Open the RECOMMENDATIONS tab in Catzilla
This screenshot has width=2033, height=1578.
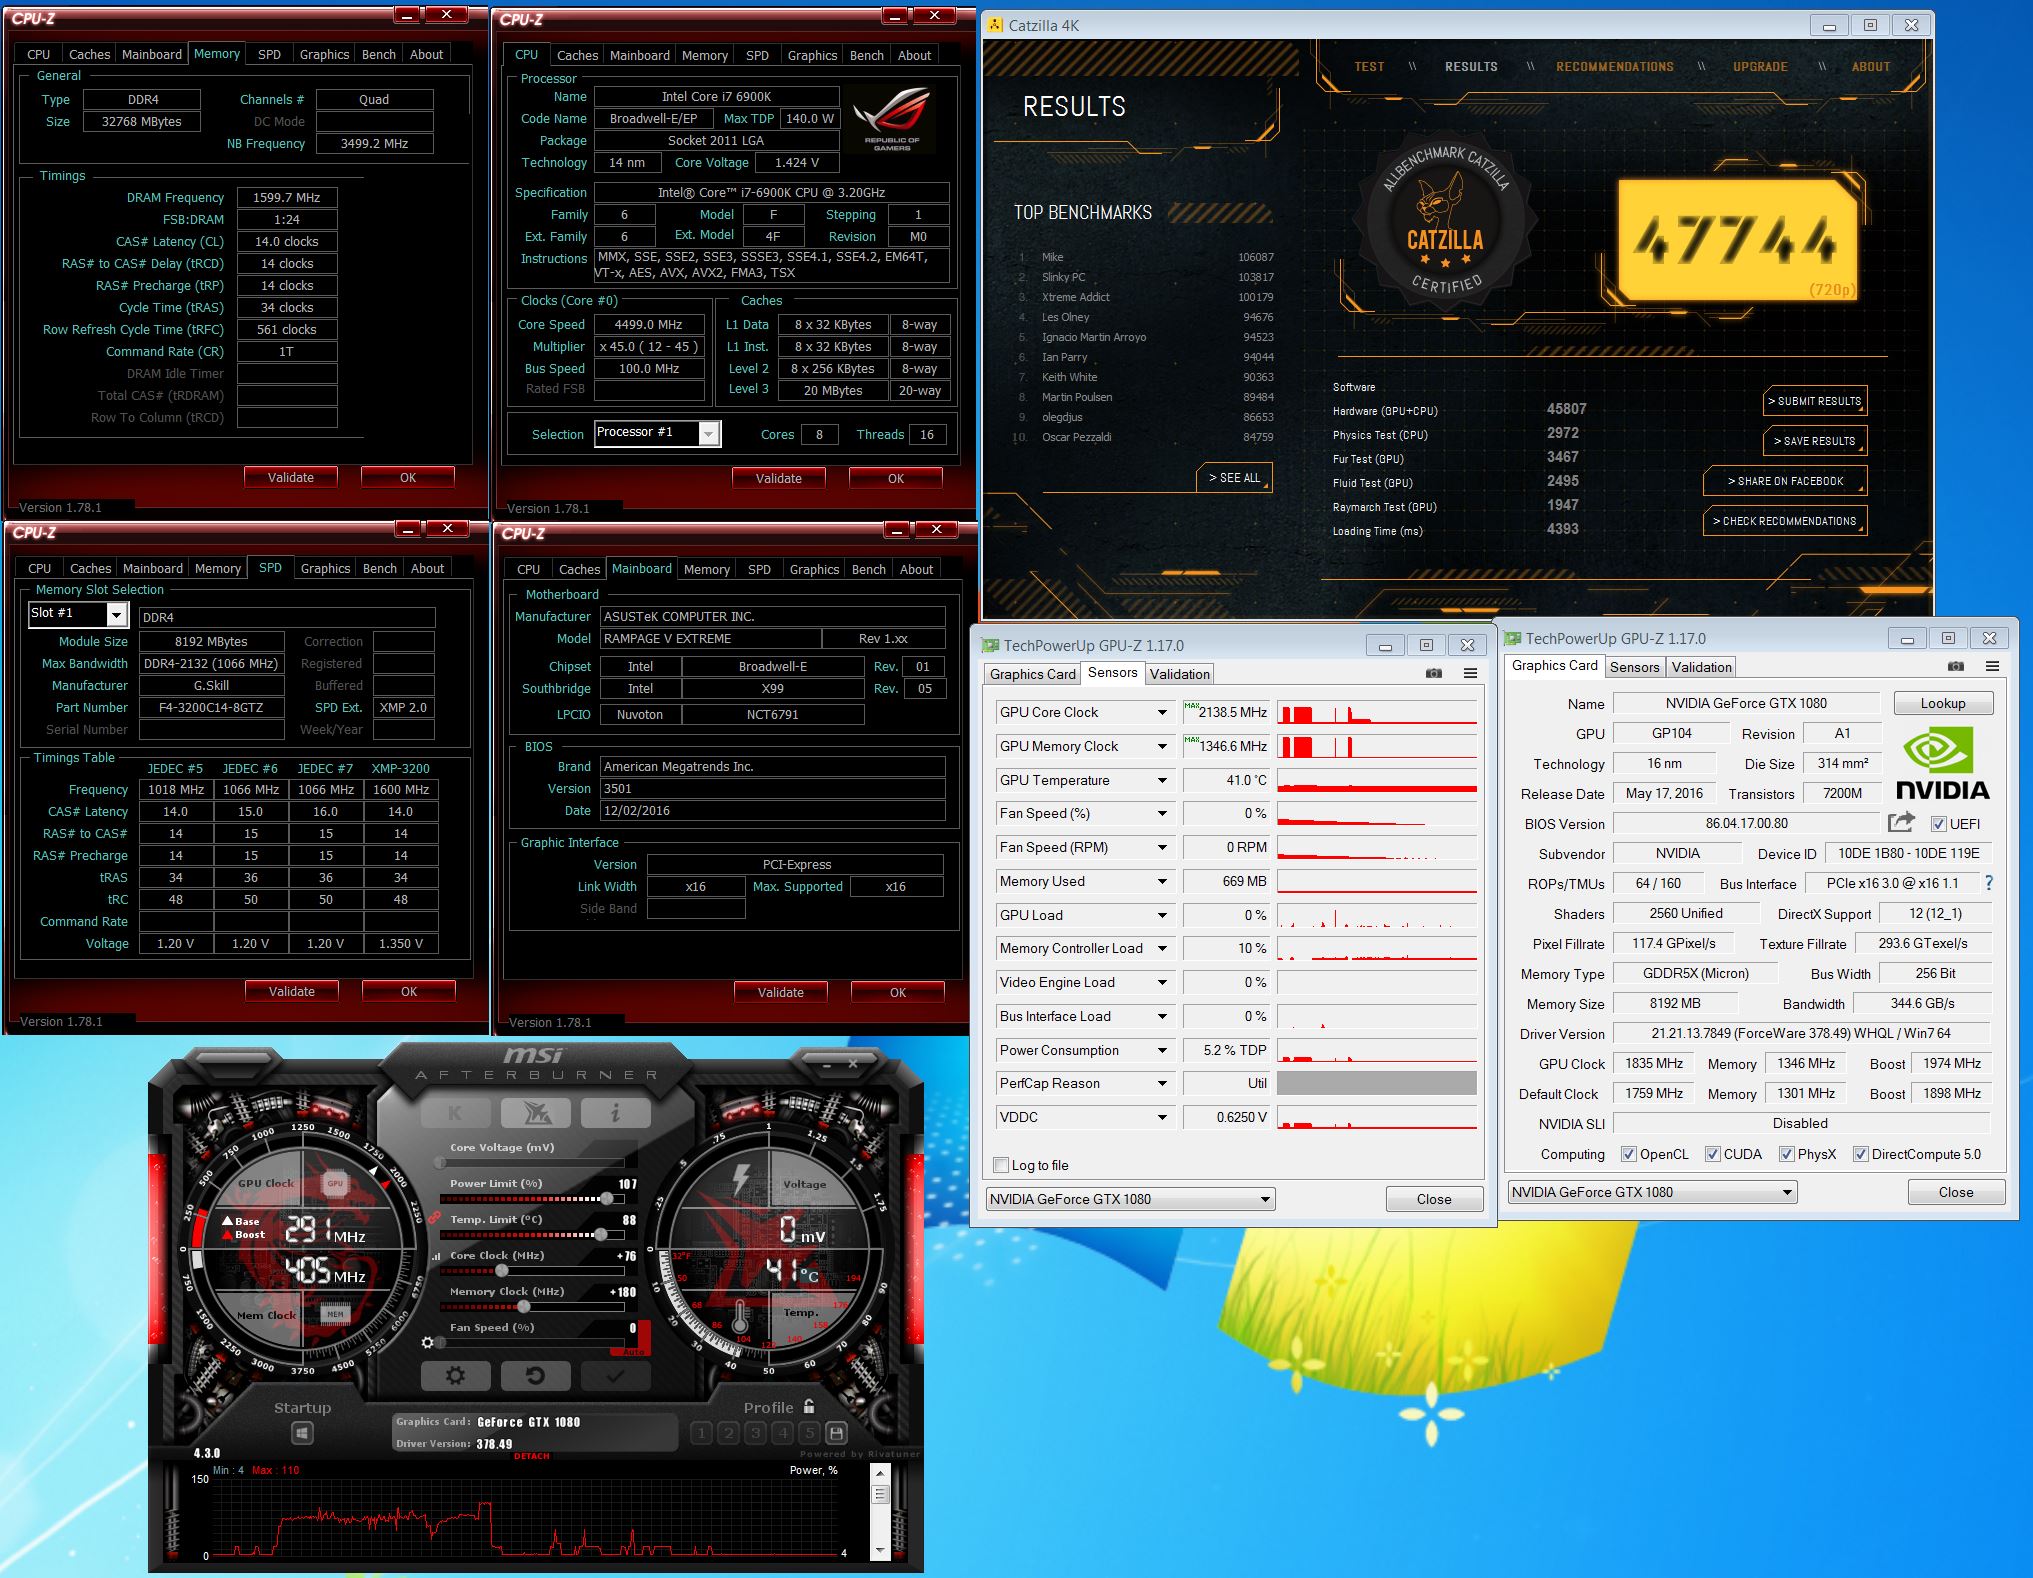pyautogui.click(x=1614, y=67)
